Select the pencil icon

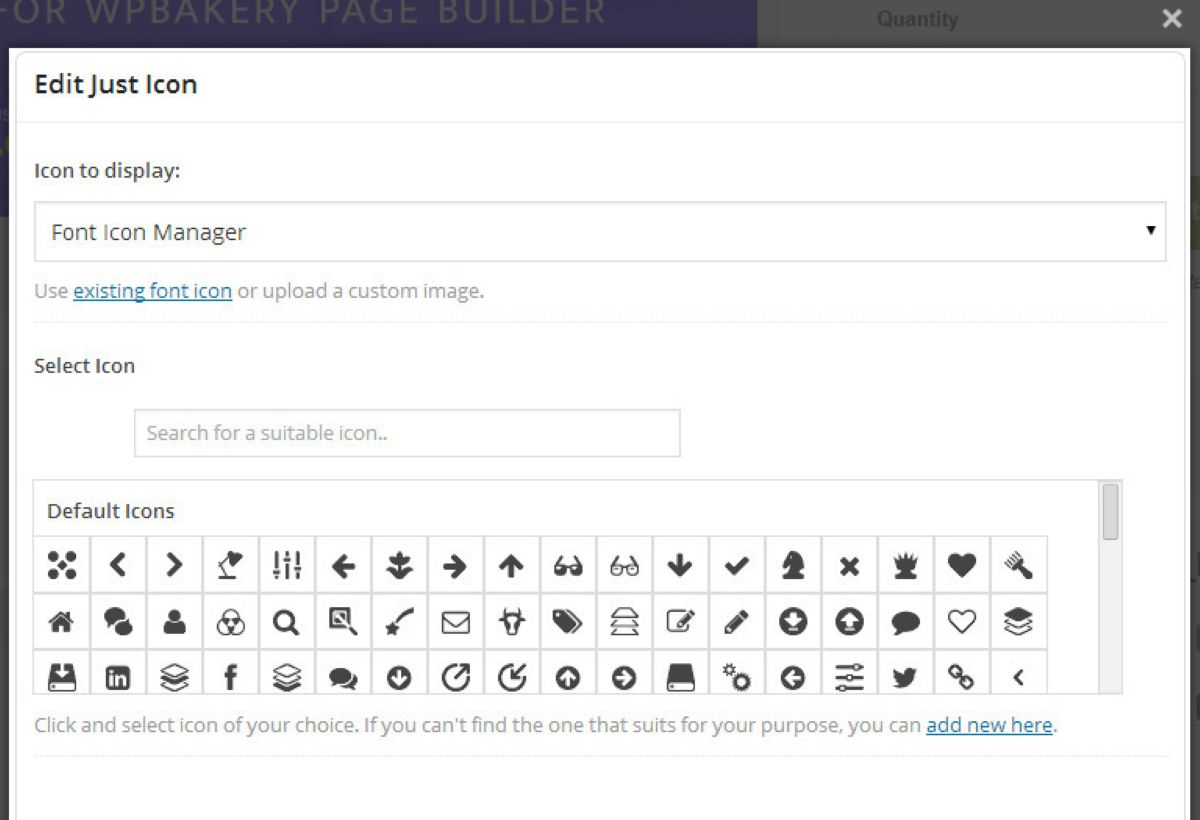click(x=736, y=622)
